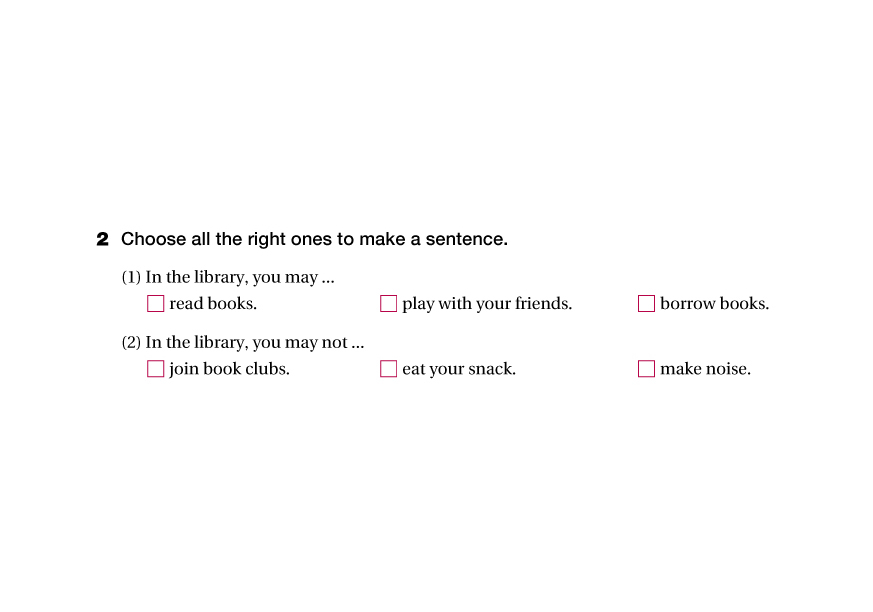Click the 'borrow books.' option text
The image size is (873, 612).
(x=714, y=304)
